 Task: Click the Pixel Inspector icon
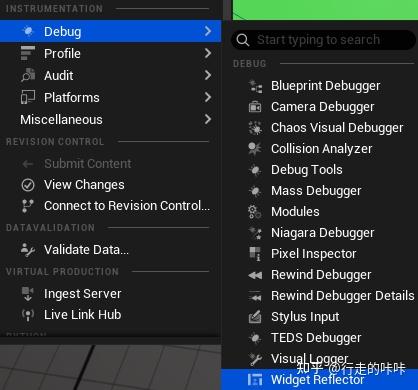point(255,254)
